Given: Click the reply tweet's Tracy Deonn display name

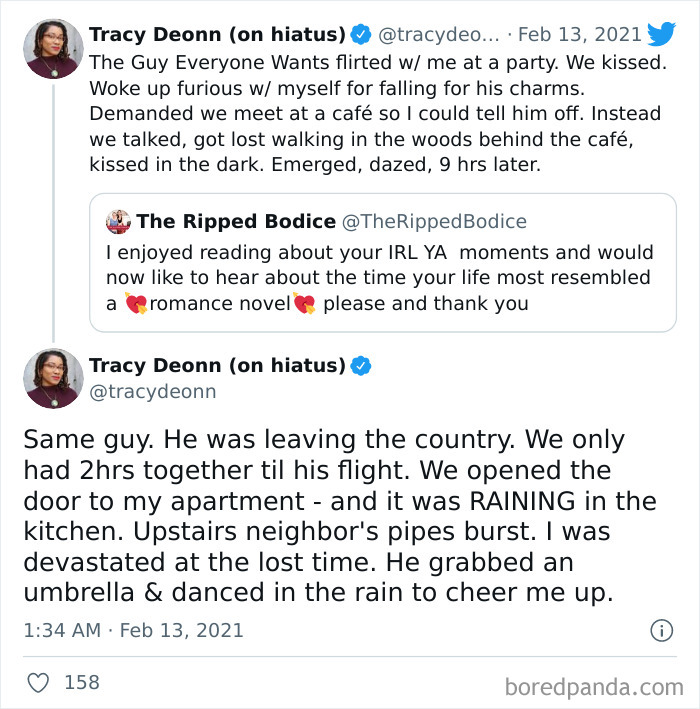Looking at the screenshot, I should (217, 366).
